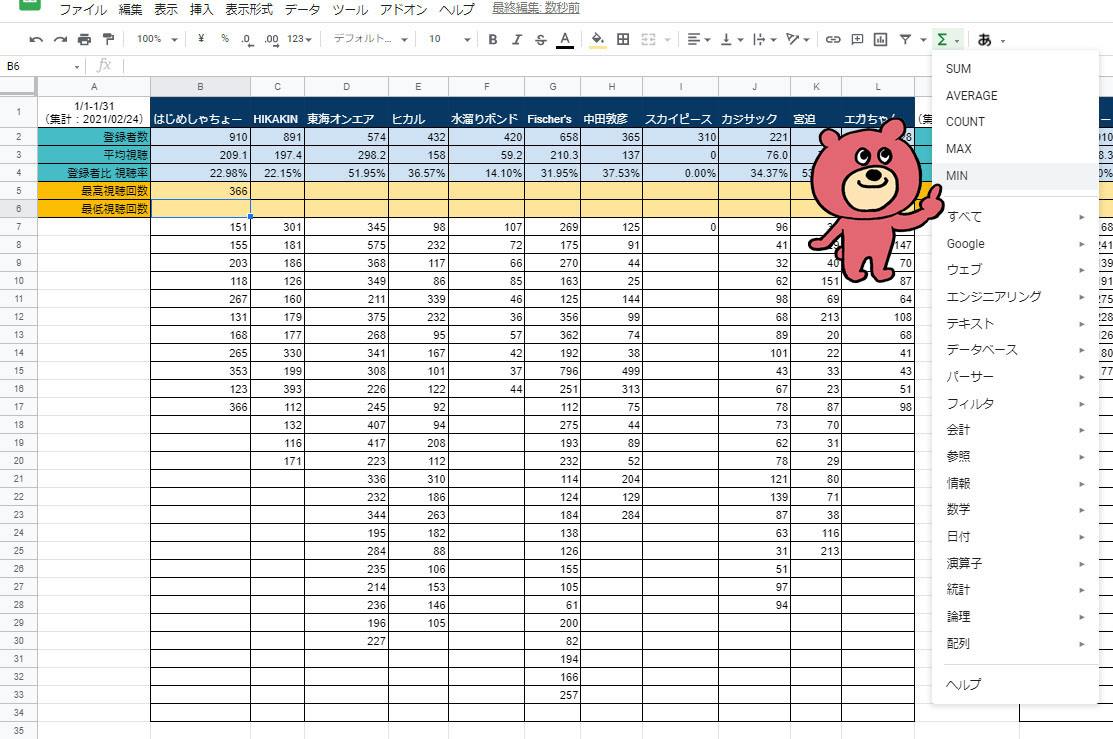Click the B6 name box
This screenshot has height=739, width=1113.
tap(42, 66)
